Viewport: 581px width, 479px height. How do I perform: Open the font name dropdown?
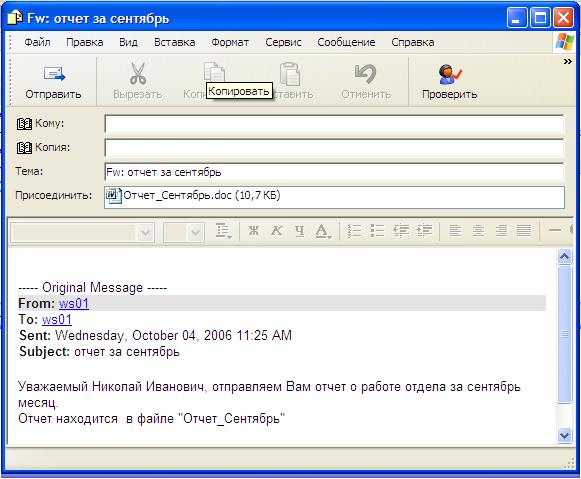coord(145,233)
